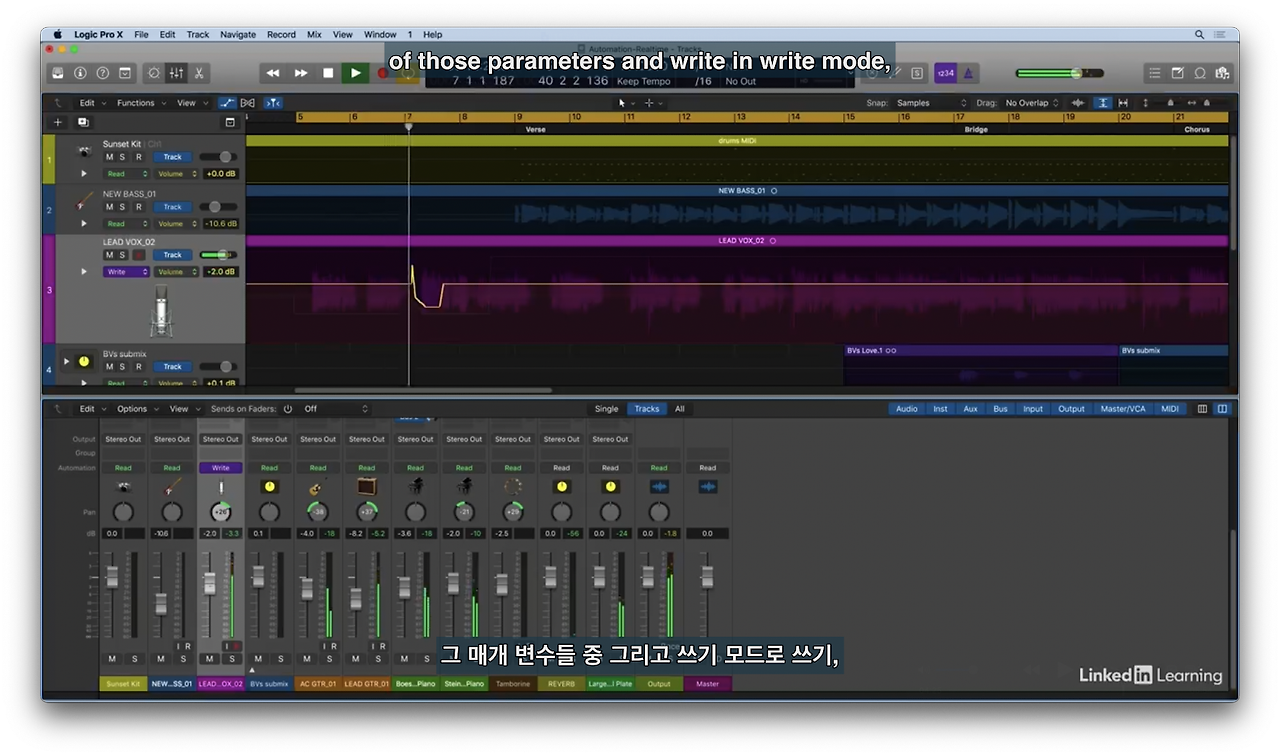Open the media Browsers icon
Image resolution: width=1280 pixels, height=756 pixels.
click(1221, 73)
